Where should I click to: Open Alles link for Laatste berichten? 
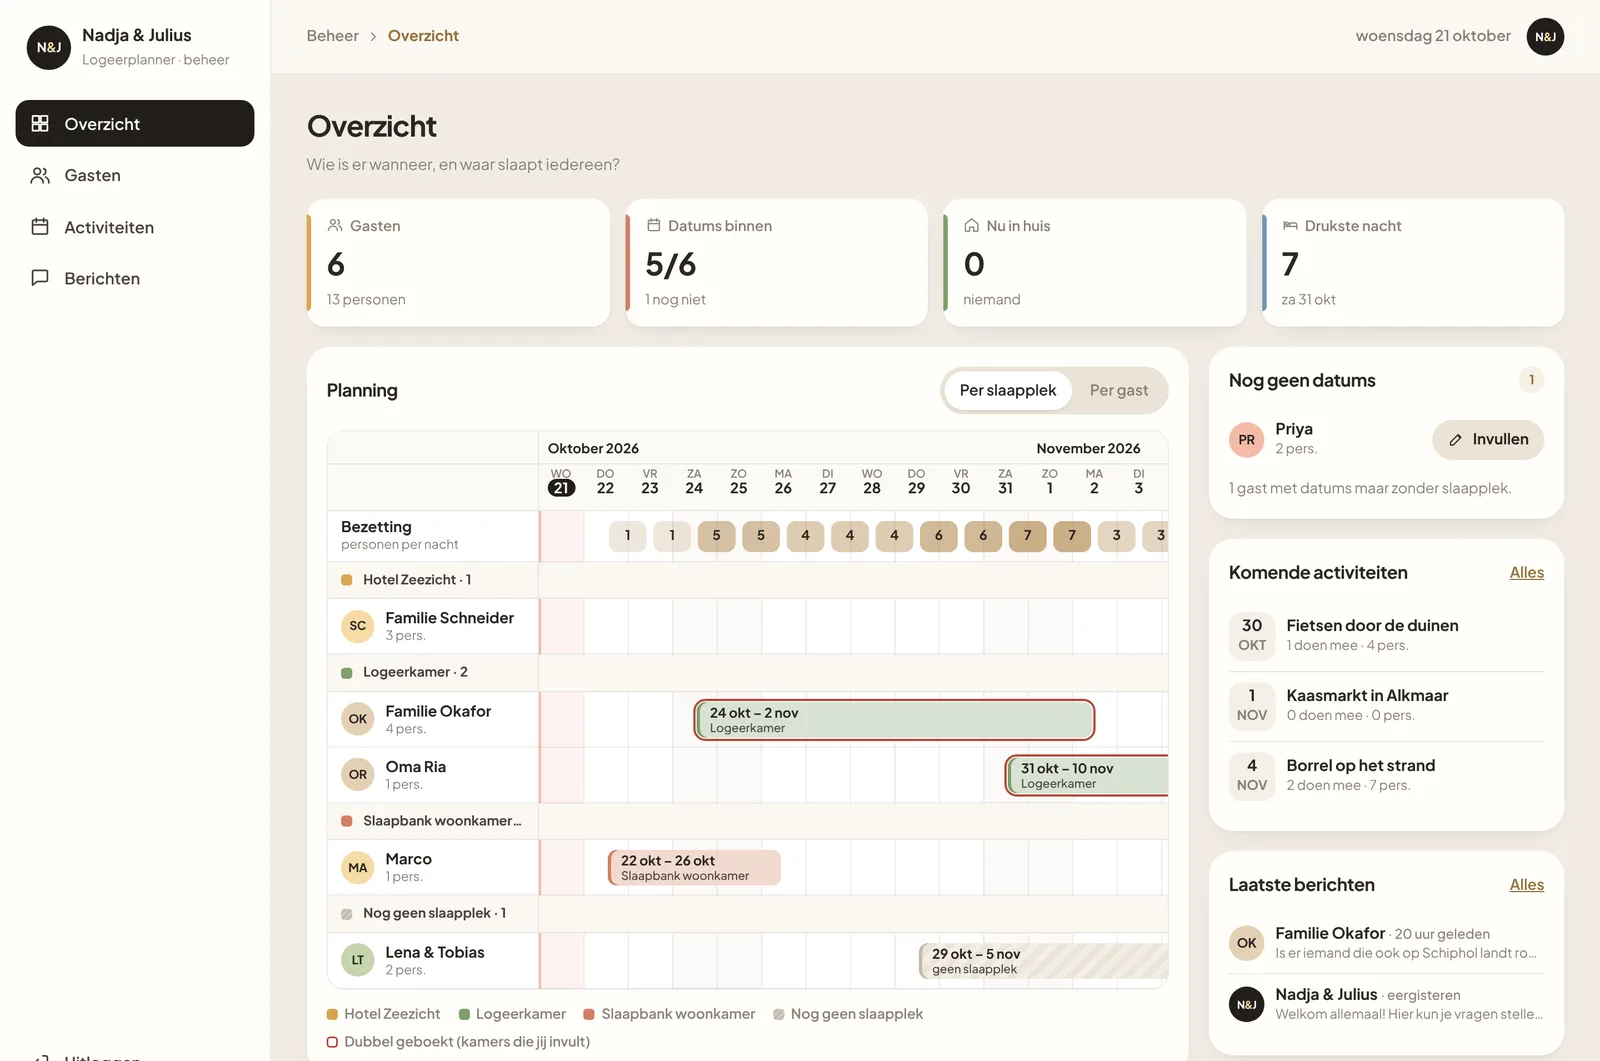click(x=1526, y=884)
